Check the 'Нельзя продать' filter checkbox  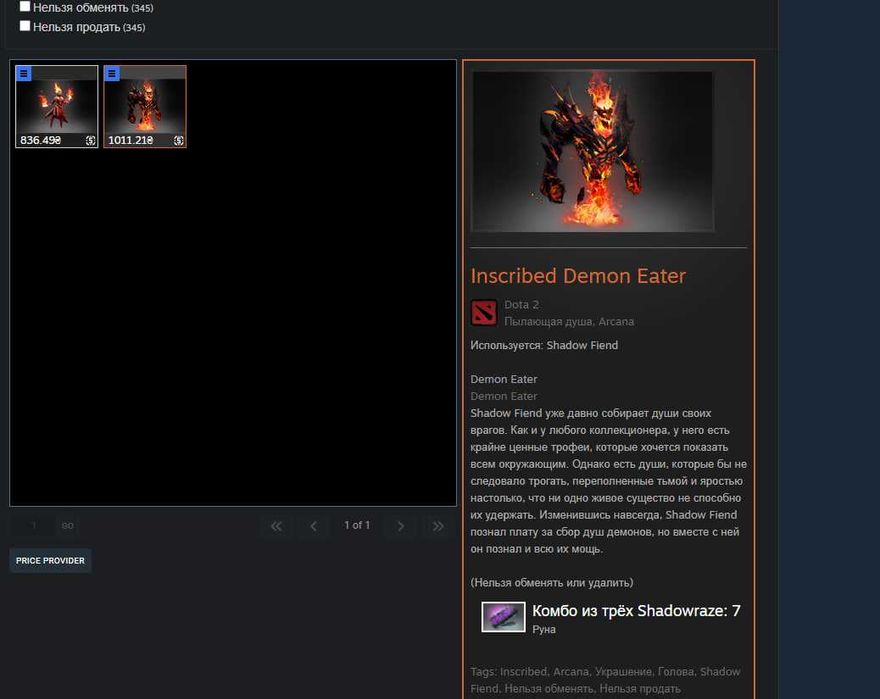pyautogui.click(x=25, y=26)
